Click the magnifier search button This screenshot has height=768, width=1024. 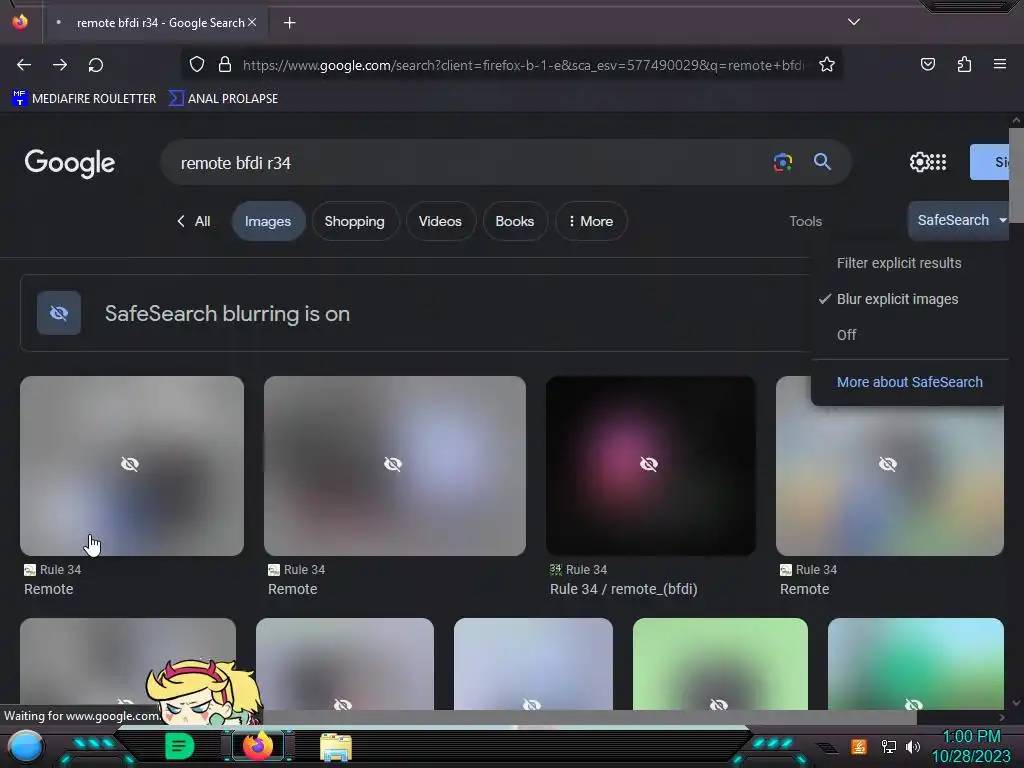822,162
